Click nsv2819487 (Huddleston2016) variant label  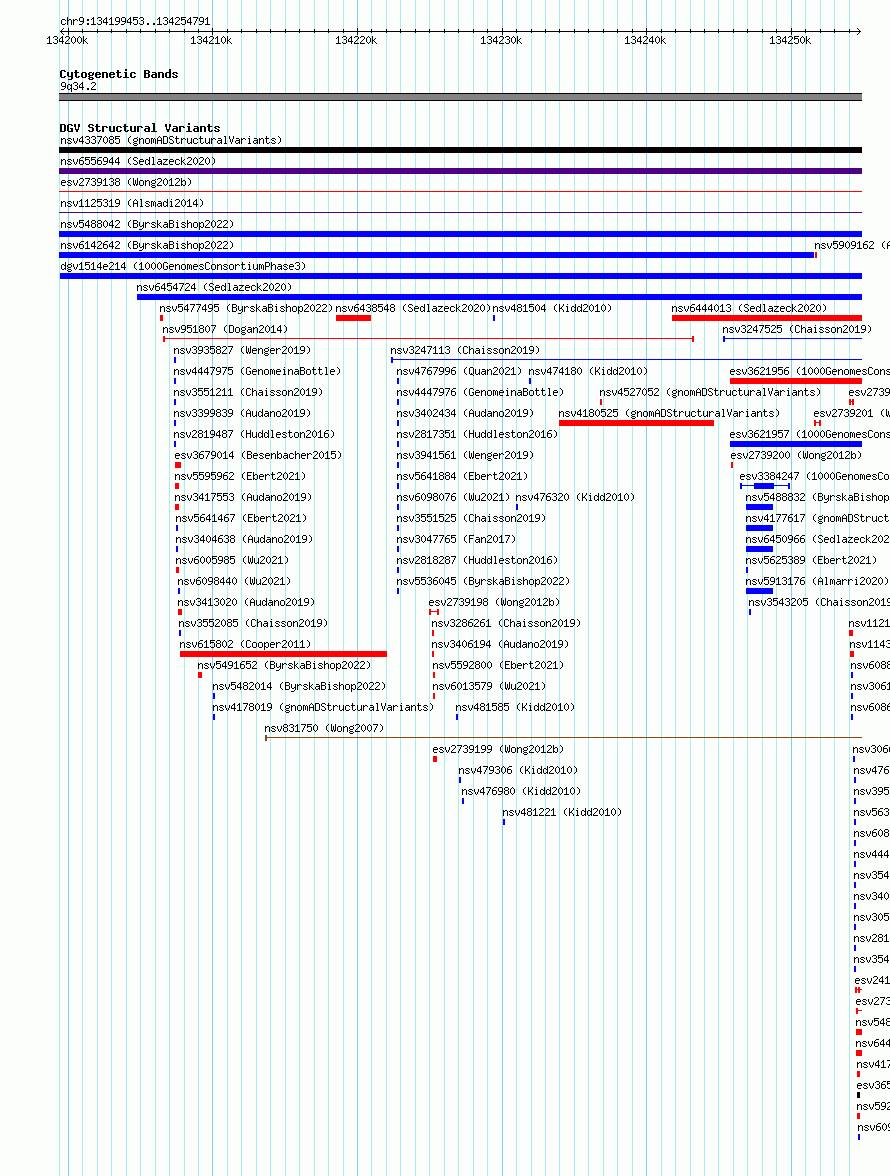pyautogui.click(x=254, y=434)
